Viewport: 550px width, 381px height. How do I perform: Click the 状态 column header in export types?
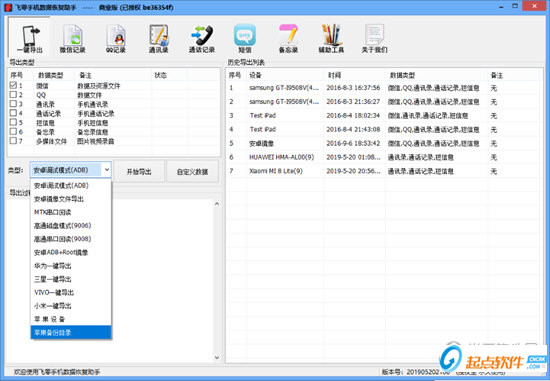(169, 75)
